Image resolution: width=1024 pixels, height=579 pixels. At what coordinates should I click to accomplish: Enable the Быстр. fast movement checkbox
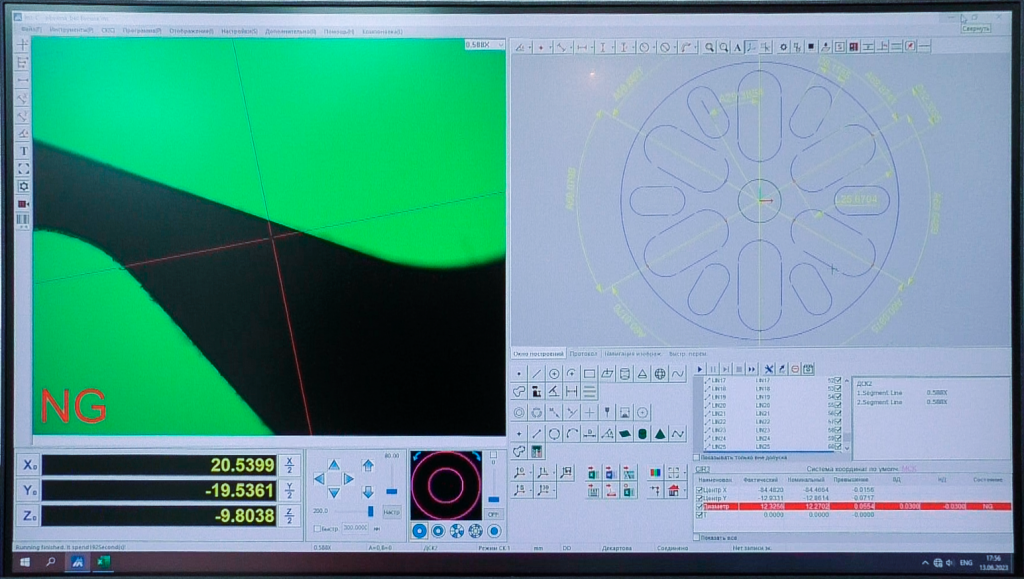coord(317,529)
